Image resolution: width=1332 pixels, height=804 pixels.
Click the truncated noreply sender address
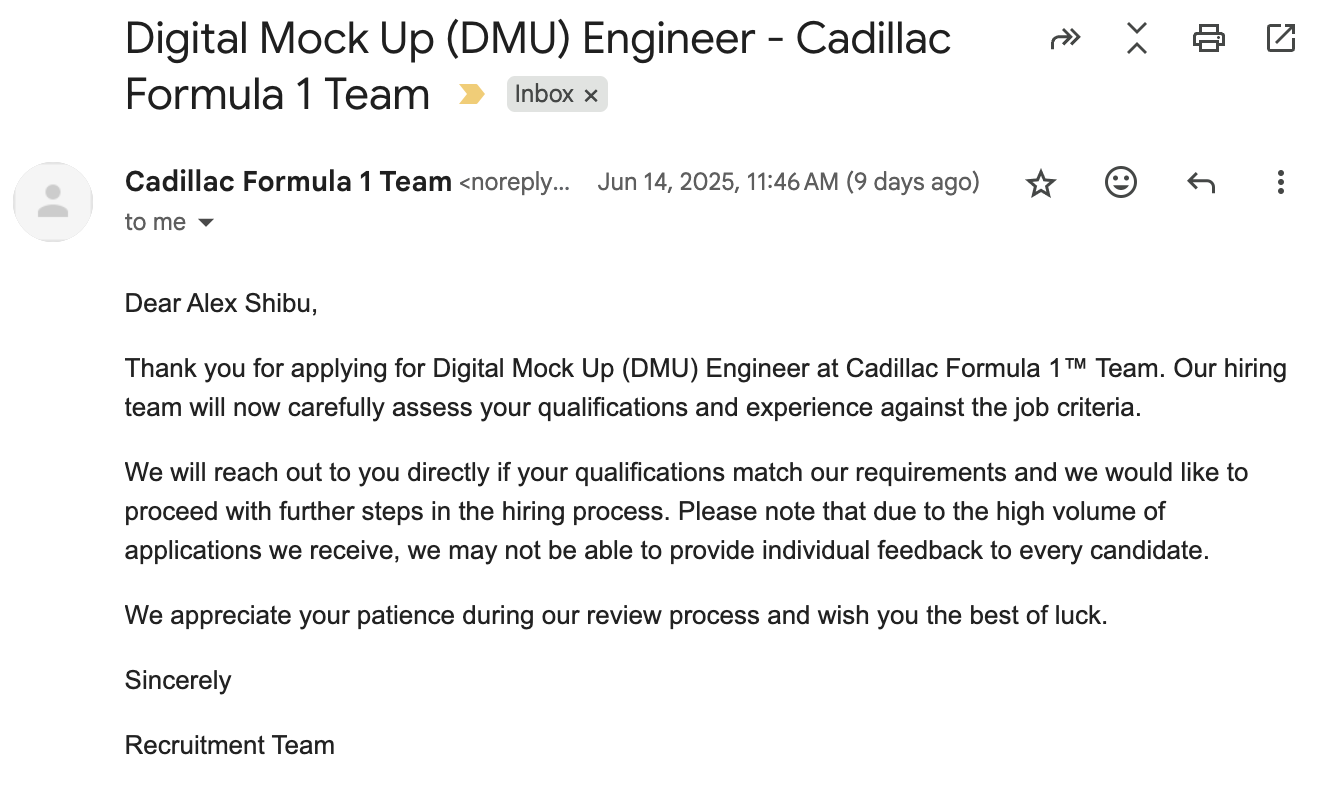coord(514,183)
